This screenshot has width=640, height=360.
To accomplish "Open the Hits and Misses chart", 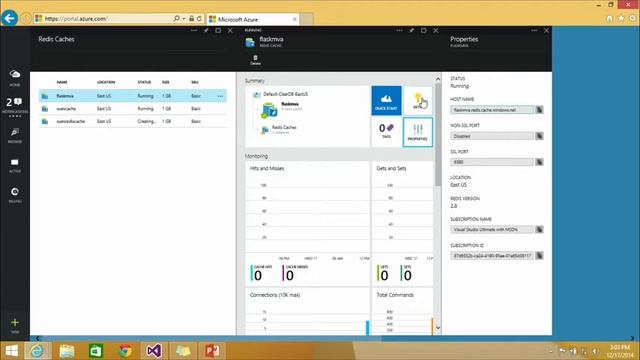I will 307,223.
